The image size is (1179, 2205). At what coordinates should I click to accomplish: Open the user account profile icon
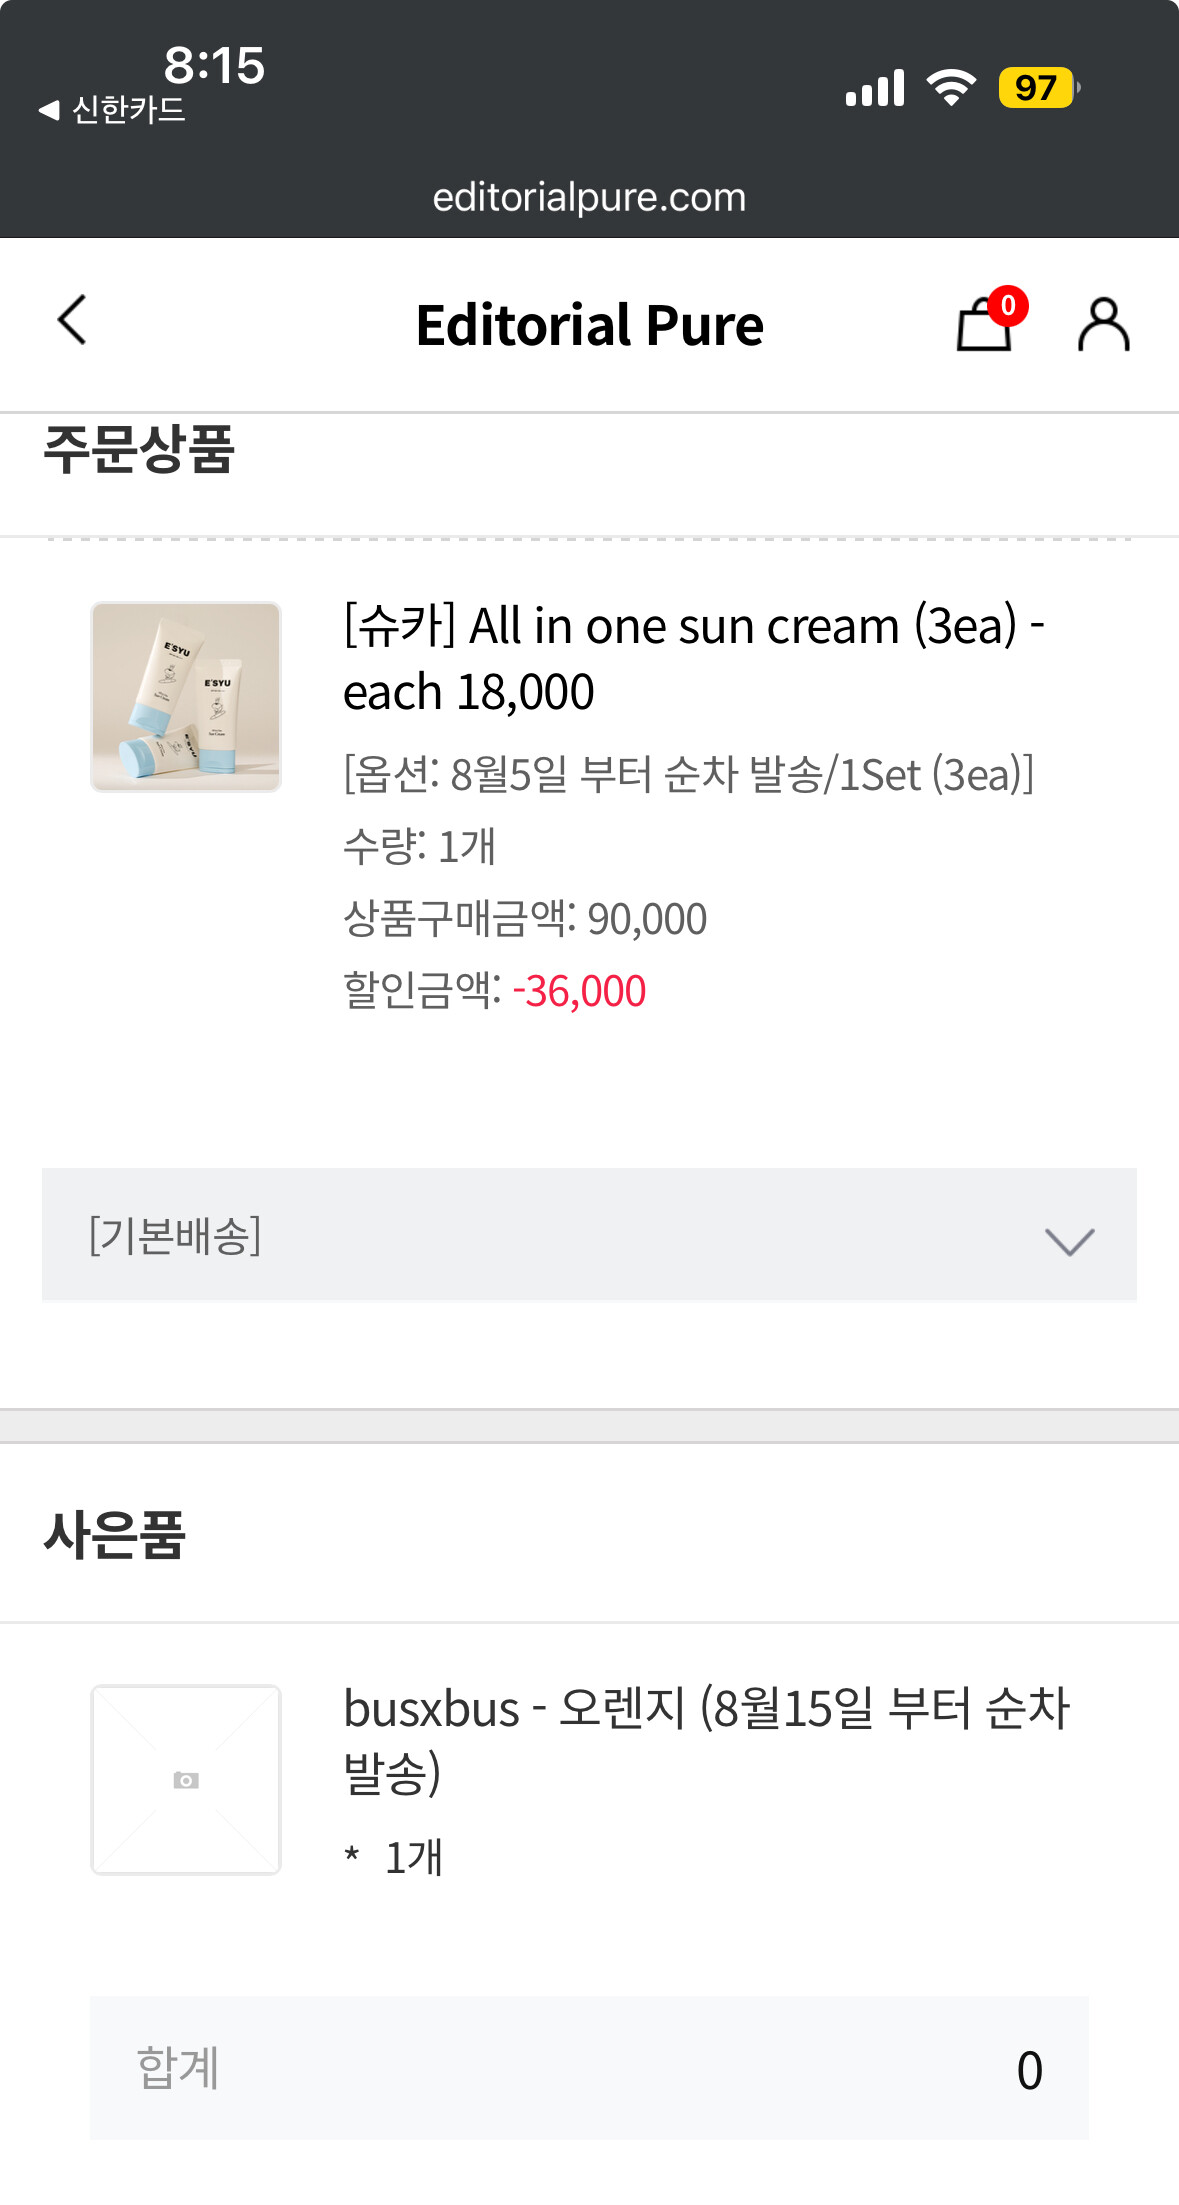1103,325
